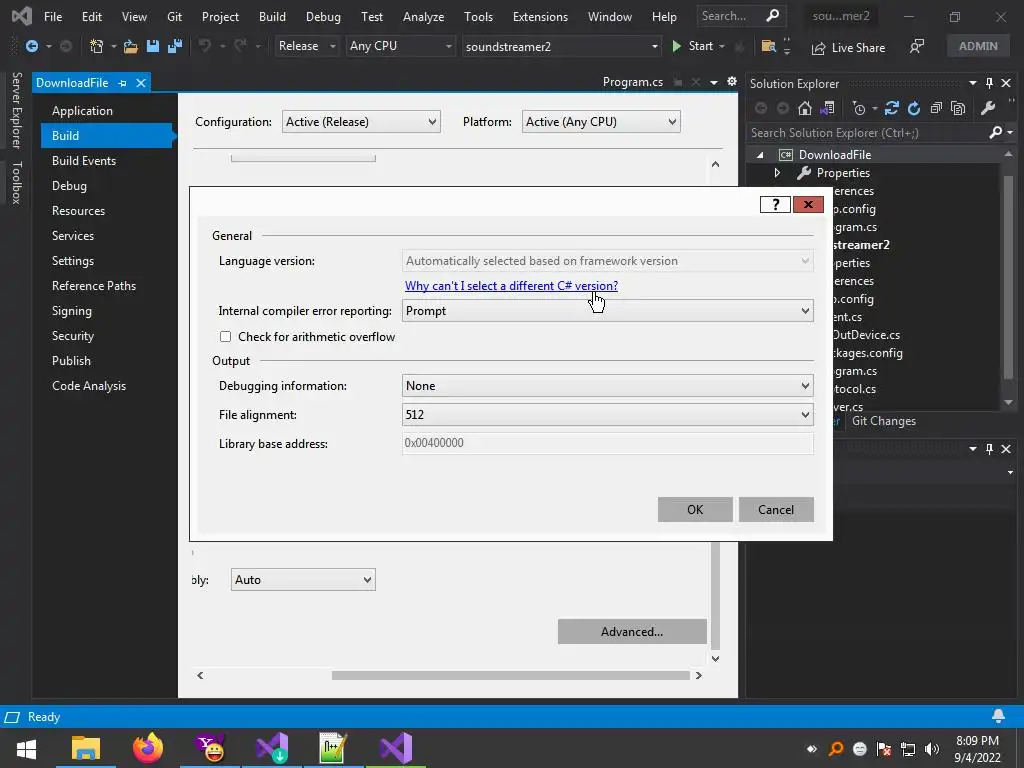This screenshot has height=768, width=1024.
Task: Click the Library base address field
Action: click(x=607, y=443)
